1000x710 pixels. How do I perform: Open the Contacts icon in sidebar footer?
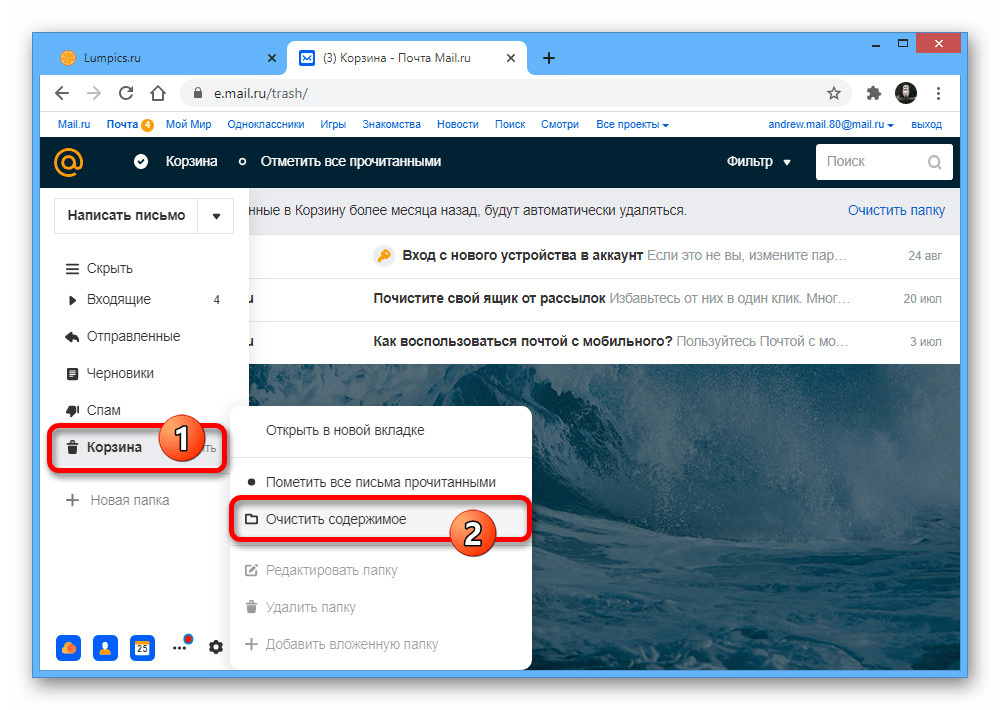105,647
